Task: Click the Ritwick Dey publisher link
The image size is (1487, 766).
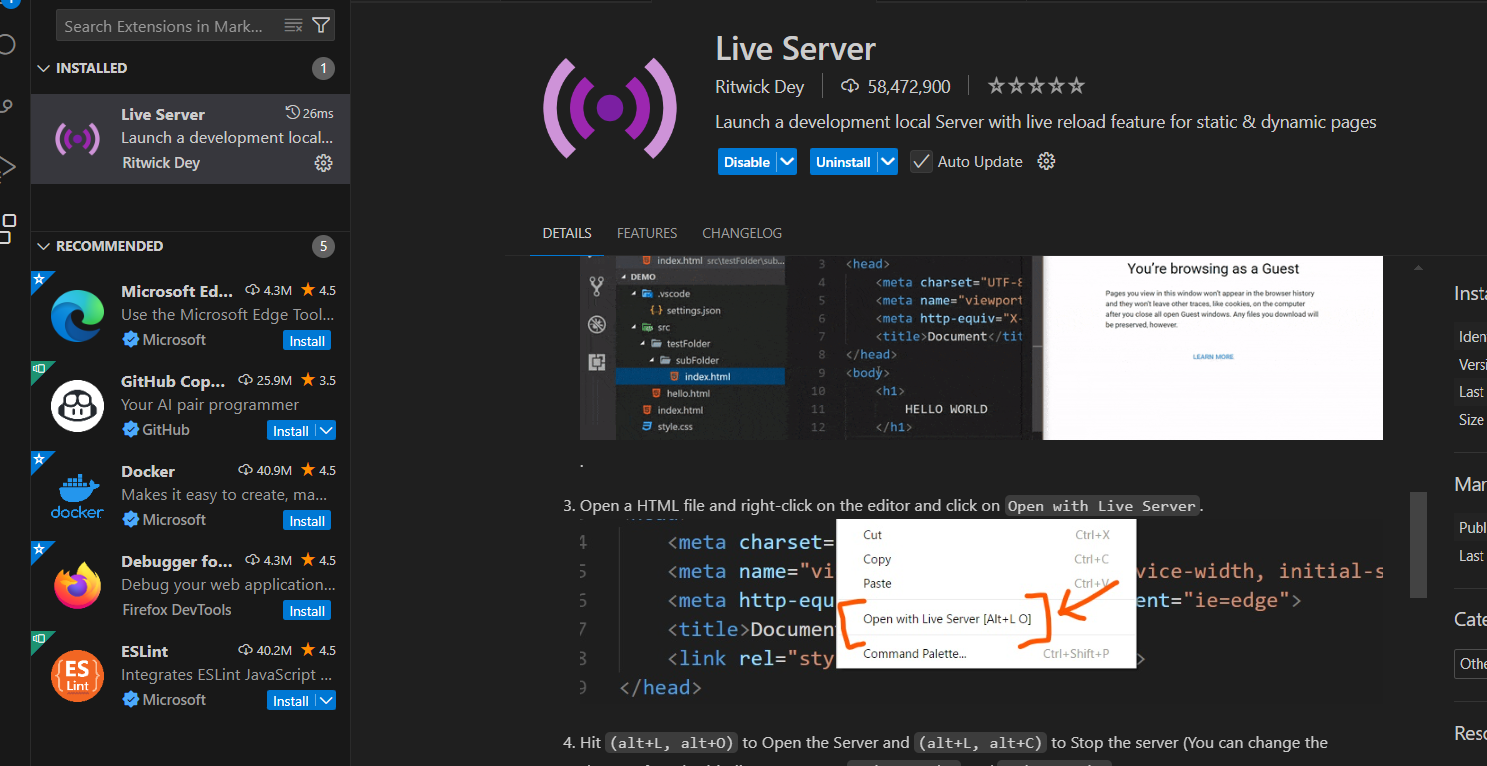Action: click(759, 87)
